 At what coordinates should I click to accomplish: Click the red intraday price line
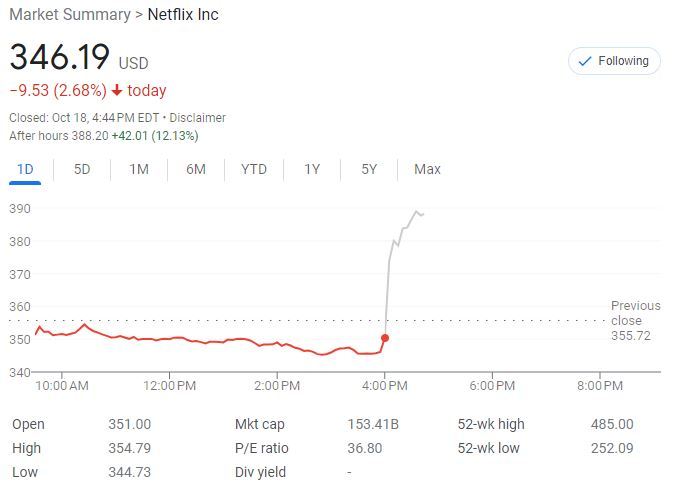(x=200, y=340)
